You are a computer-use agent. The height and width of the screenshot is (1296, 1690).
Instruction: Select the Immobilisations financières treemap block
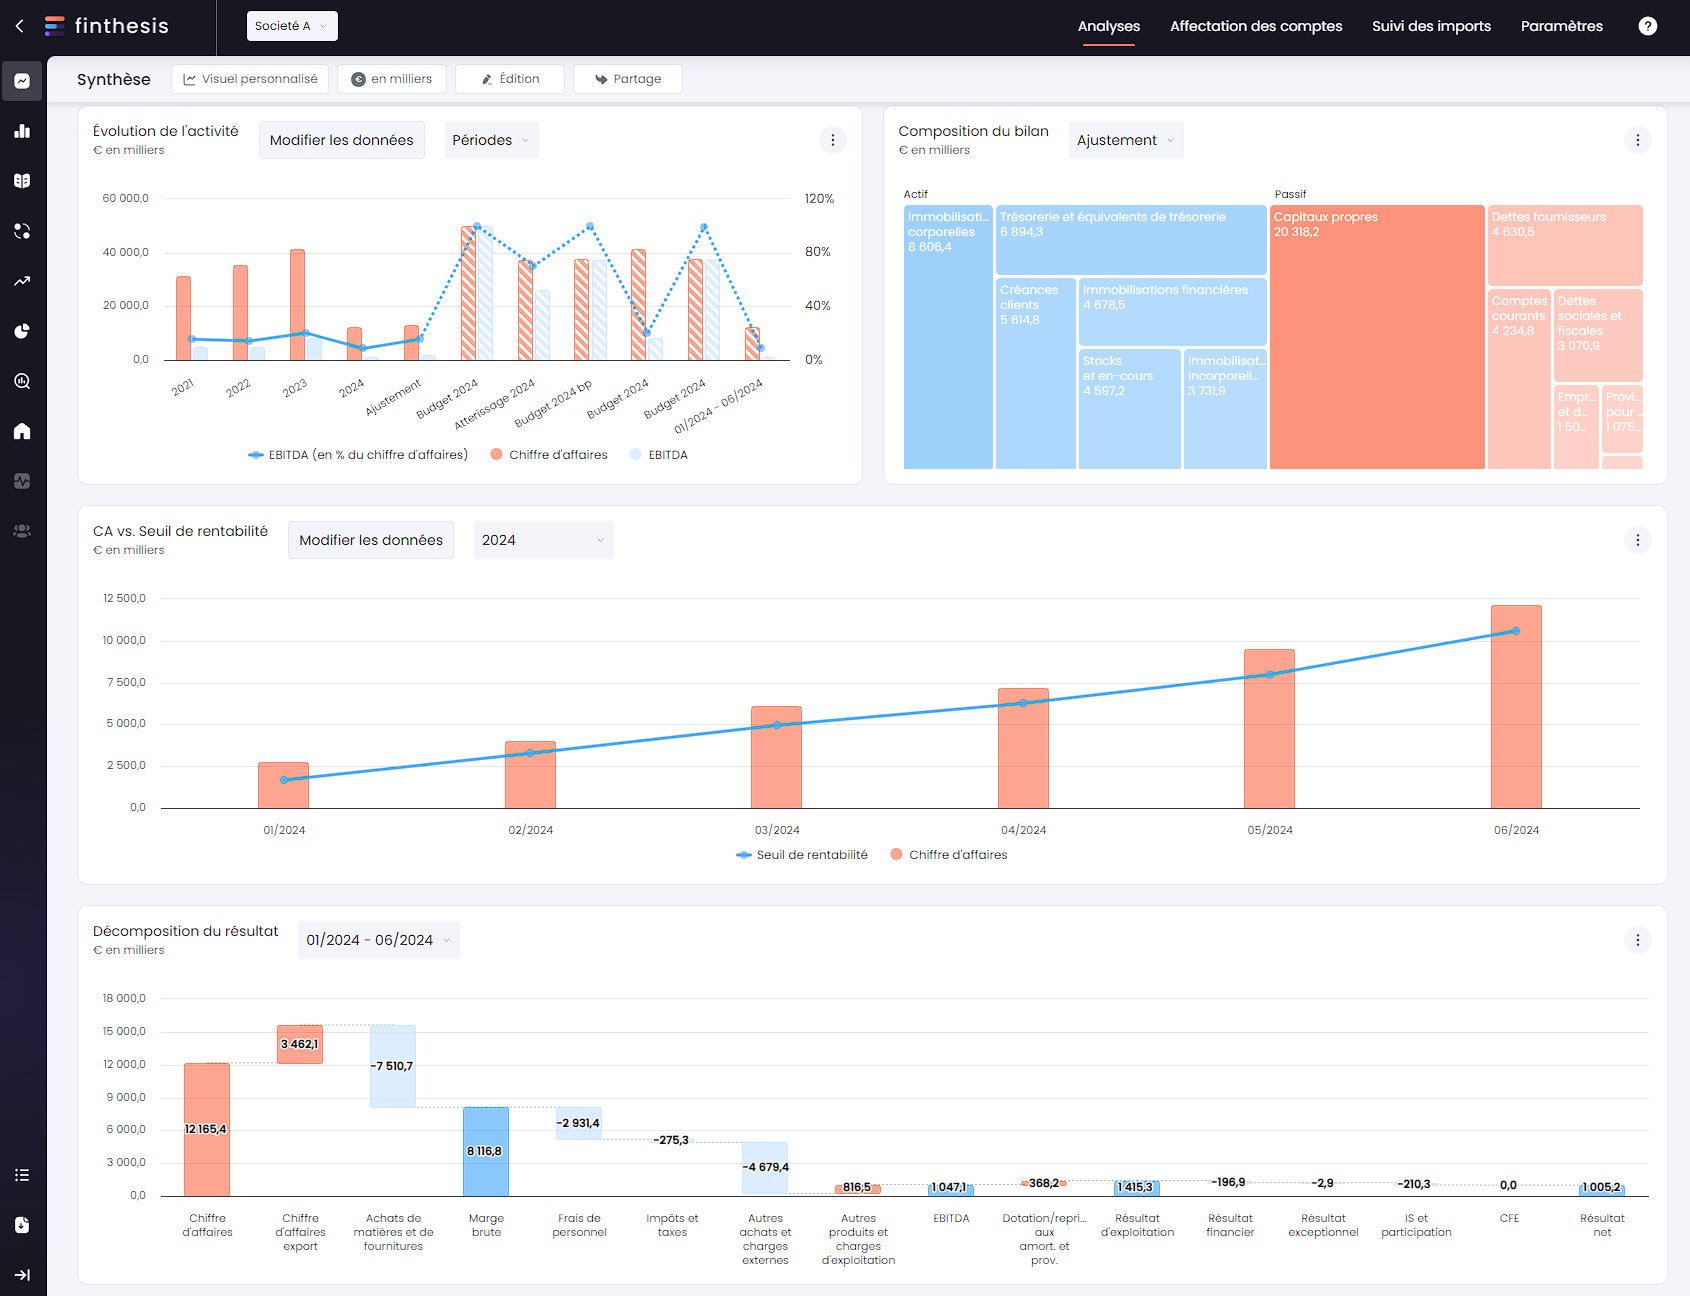tap(1173, 311)
